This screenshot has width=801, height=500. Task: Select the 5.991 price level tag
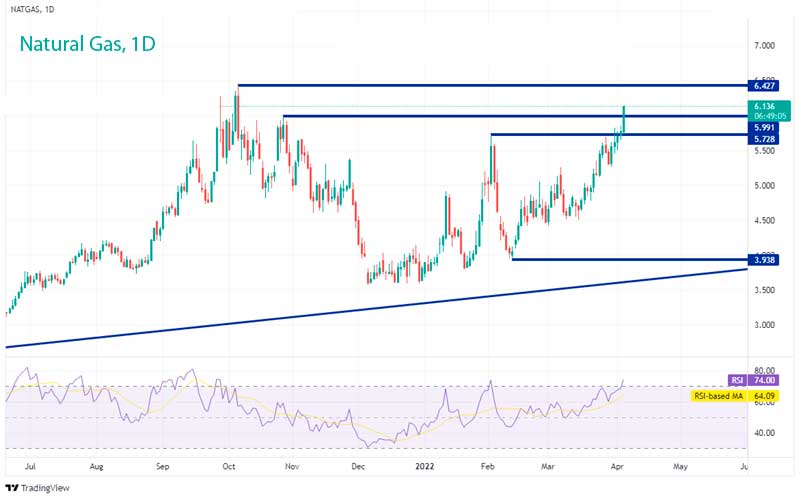click(x=767, y=128)
